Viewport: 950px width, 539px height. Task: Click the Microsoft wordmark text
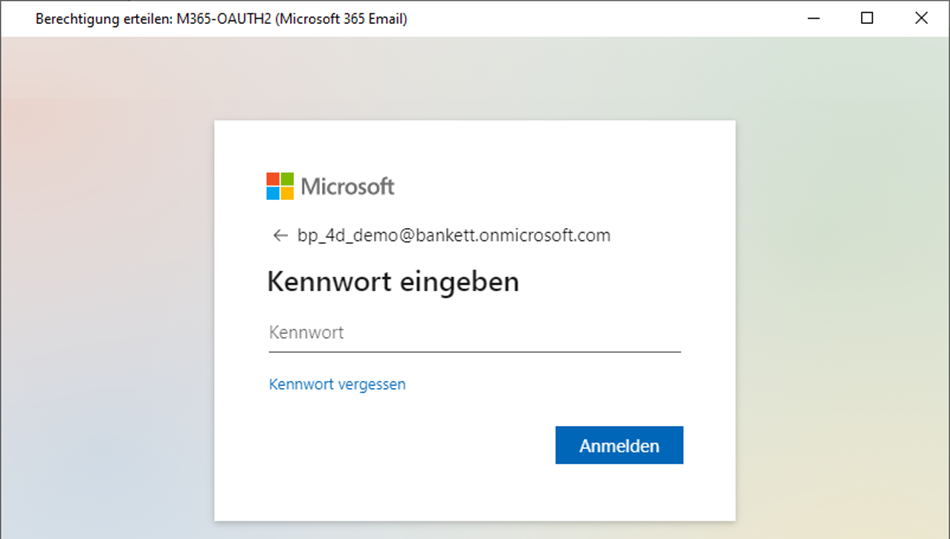tap(347, 187)
